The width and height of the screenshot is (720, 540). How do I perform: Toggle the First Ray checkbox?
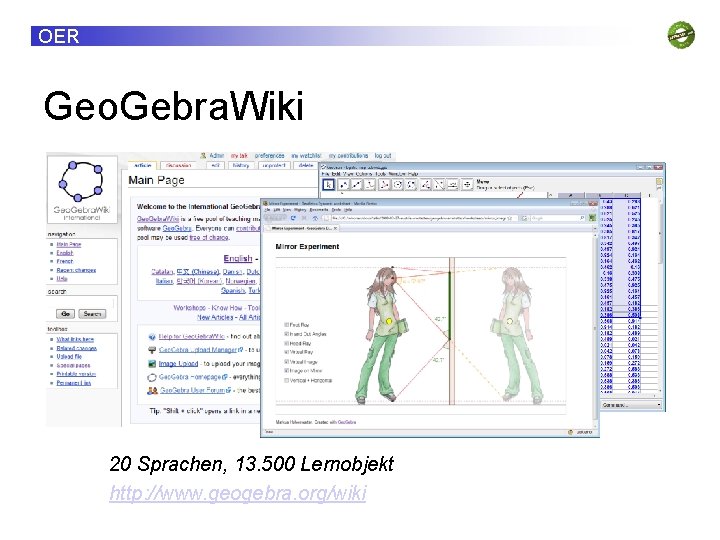click(287, 325)
